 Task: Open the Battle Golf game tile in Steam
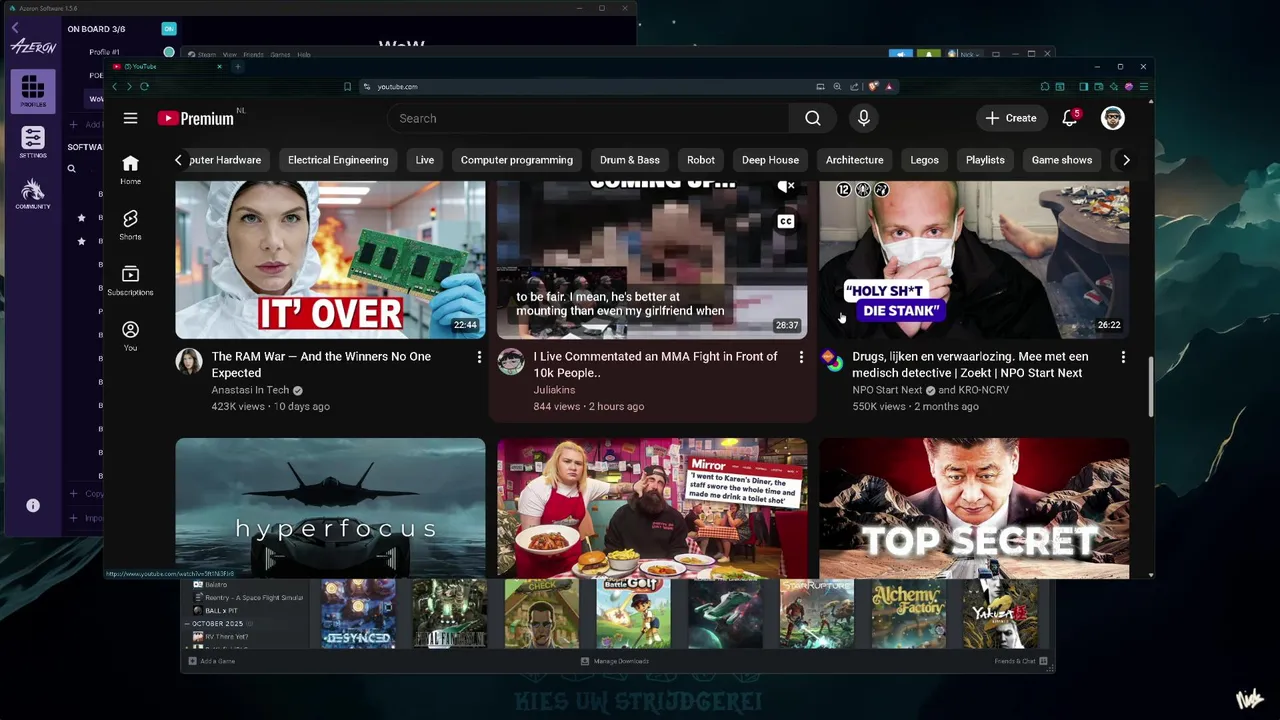[633, 613]
